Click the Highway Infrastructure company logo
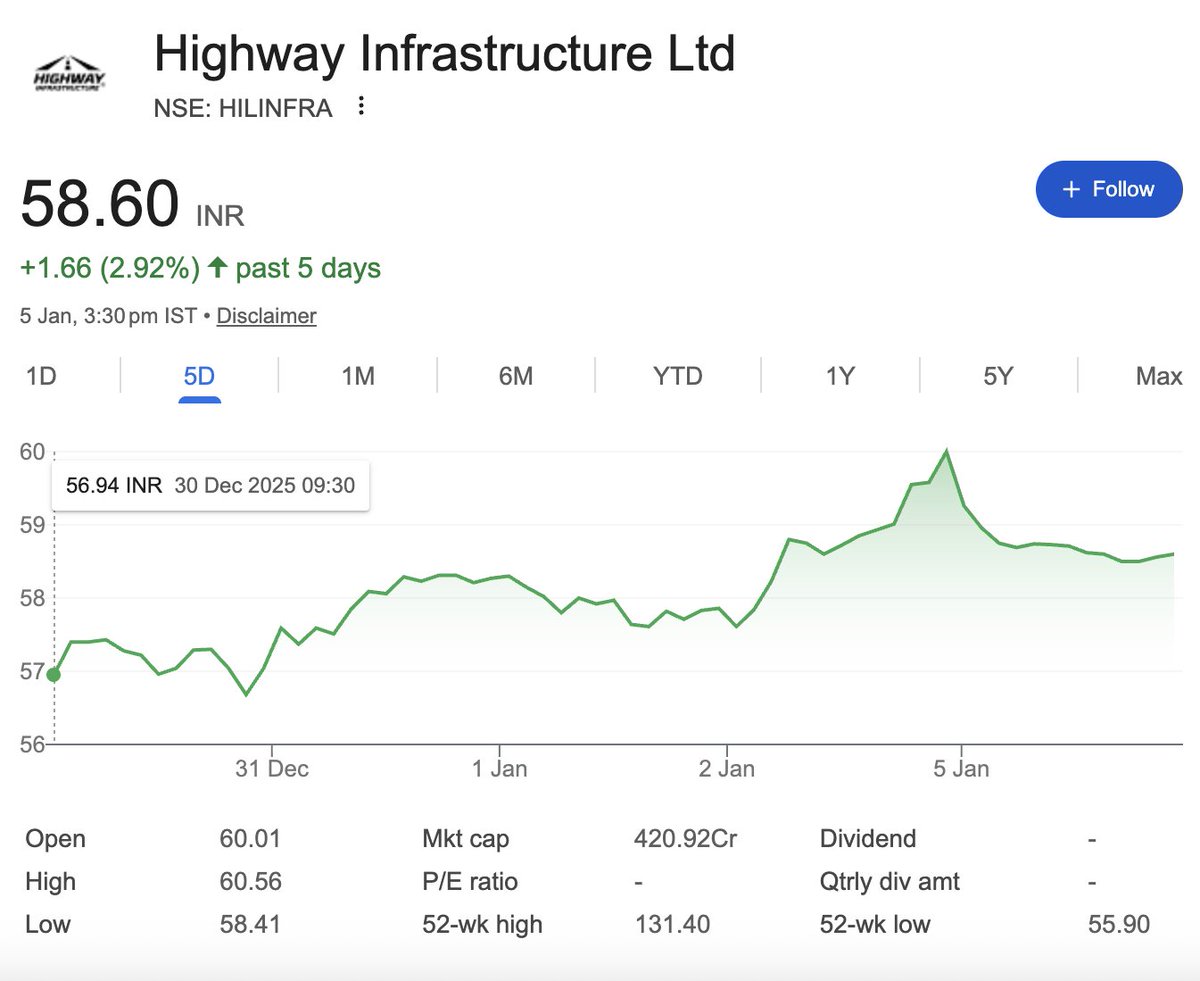The width and height of the screenshot is (1200, 981). click(x=70, y=74)
